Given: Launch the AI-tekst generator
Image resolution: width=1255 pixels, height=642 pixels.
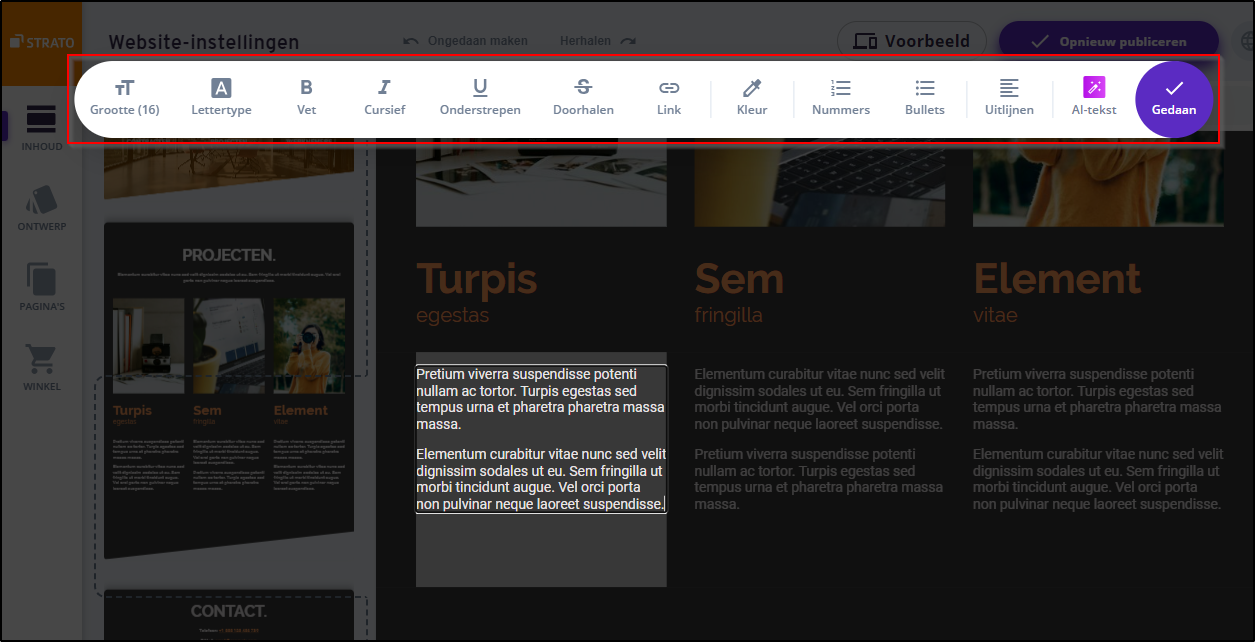Looking at the screenshot, I should click(1094, 98).
